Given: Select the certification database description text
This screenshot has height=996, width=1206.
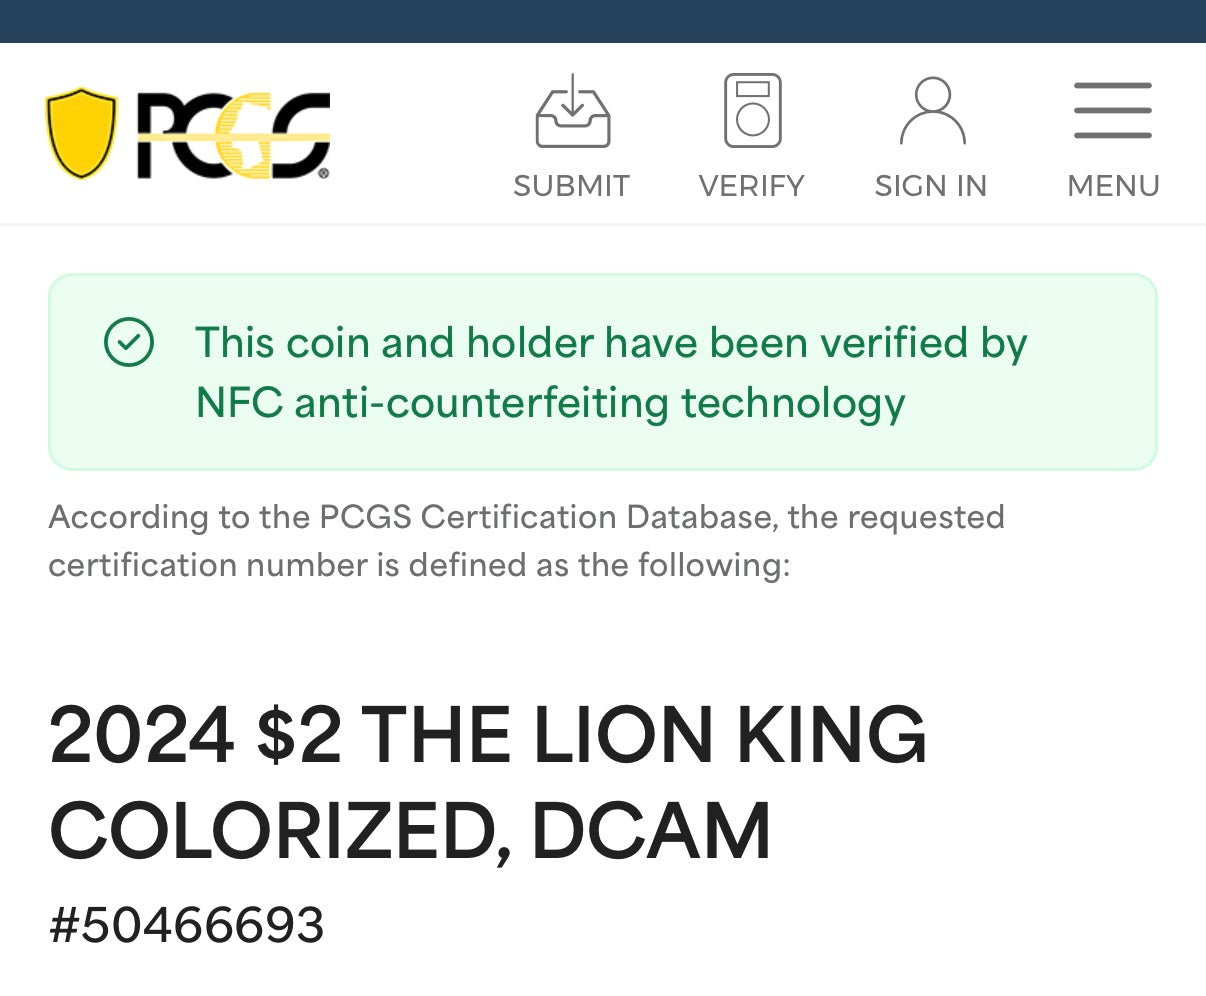Looking at the screenshot, I should 526,540.
